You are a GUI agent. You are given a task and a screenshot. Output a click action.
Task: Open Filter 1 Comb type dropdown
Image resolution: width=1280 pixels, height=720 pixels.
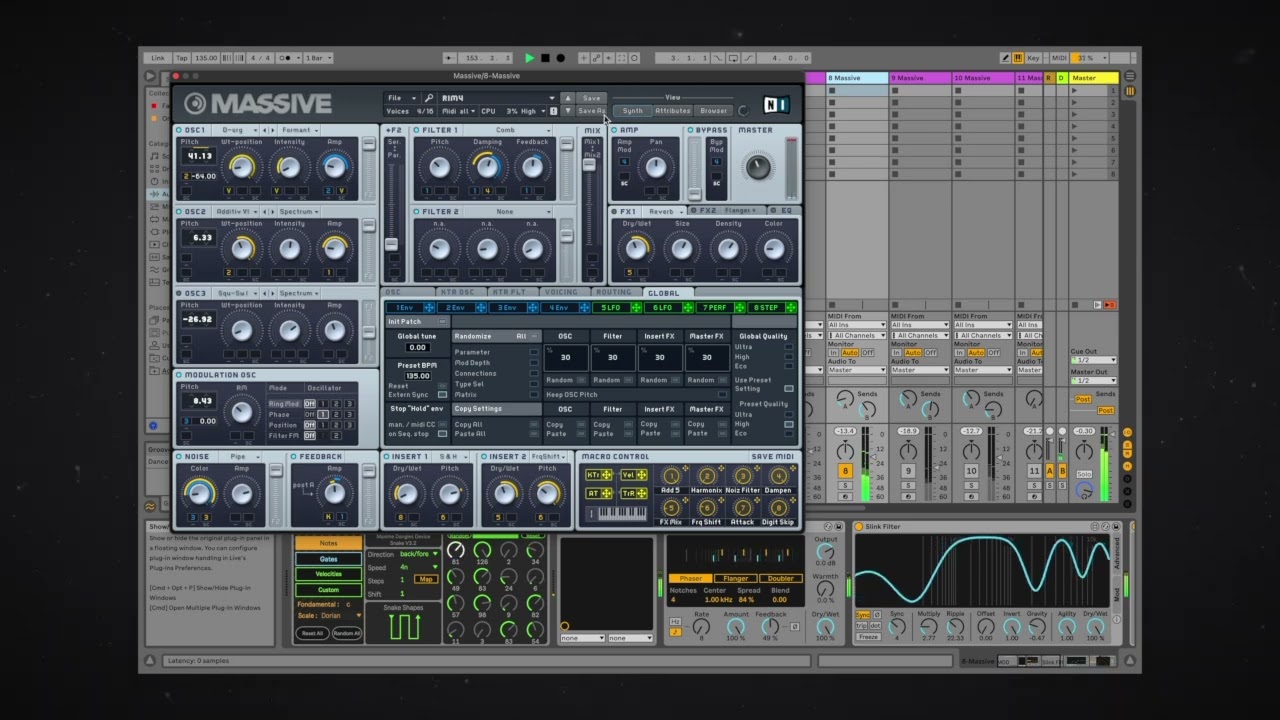(510, 130)
